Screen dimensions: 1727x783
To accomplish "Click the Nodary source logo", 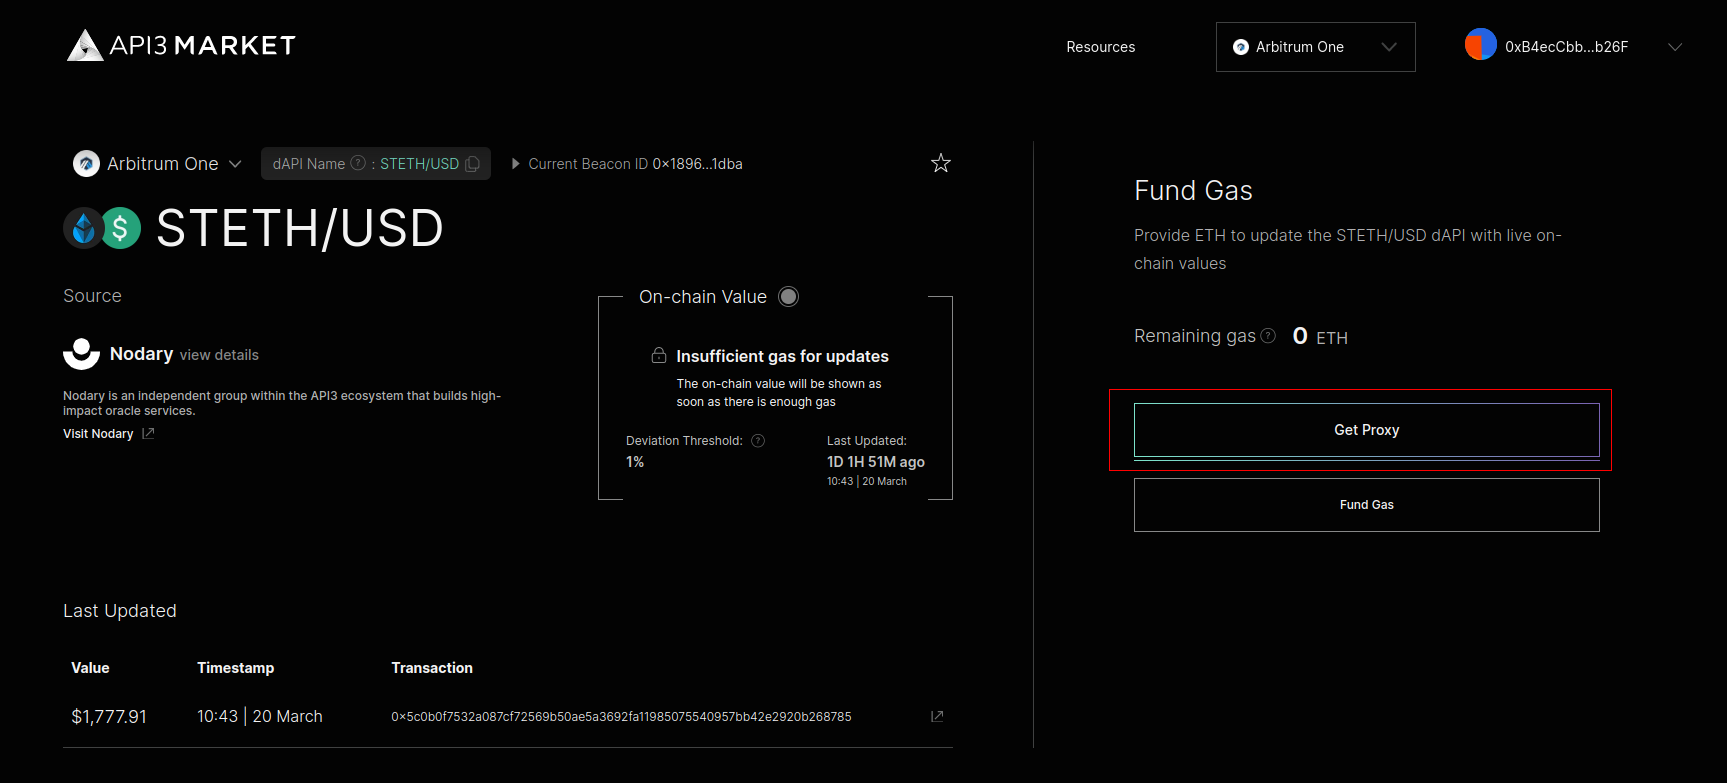I will pos(81,354).
